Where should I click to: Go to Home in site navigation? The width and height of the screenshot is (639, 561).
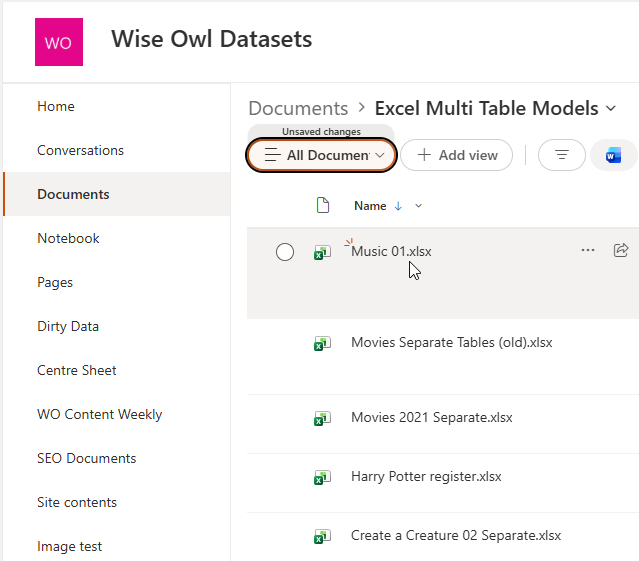56,106
